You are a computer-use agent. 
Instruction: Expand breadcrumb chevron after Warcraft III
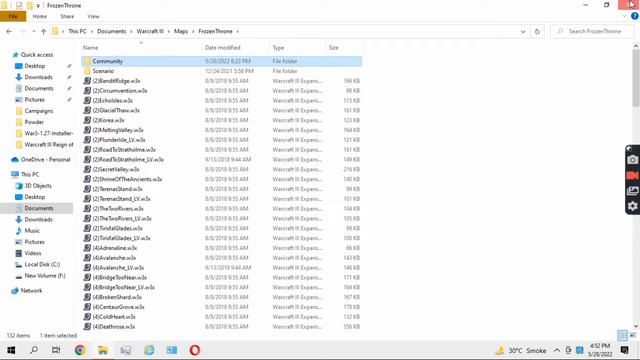(x=169, y=31)
